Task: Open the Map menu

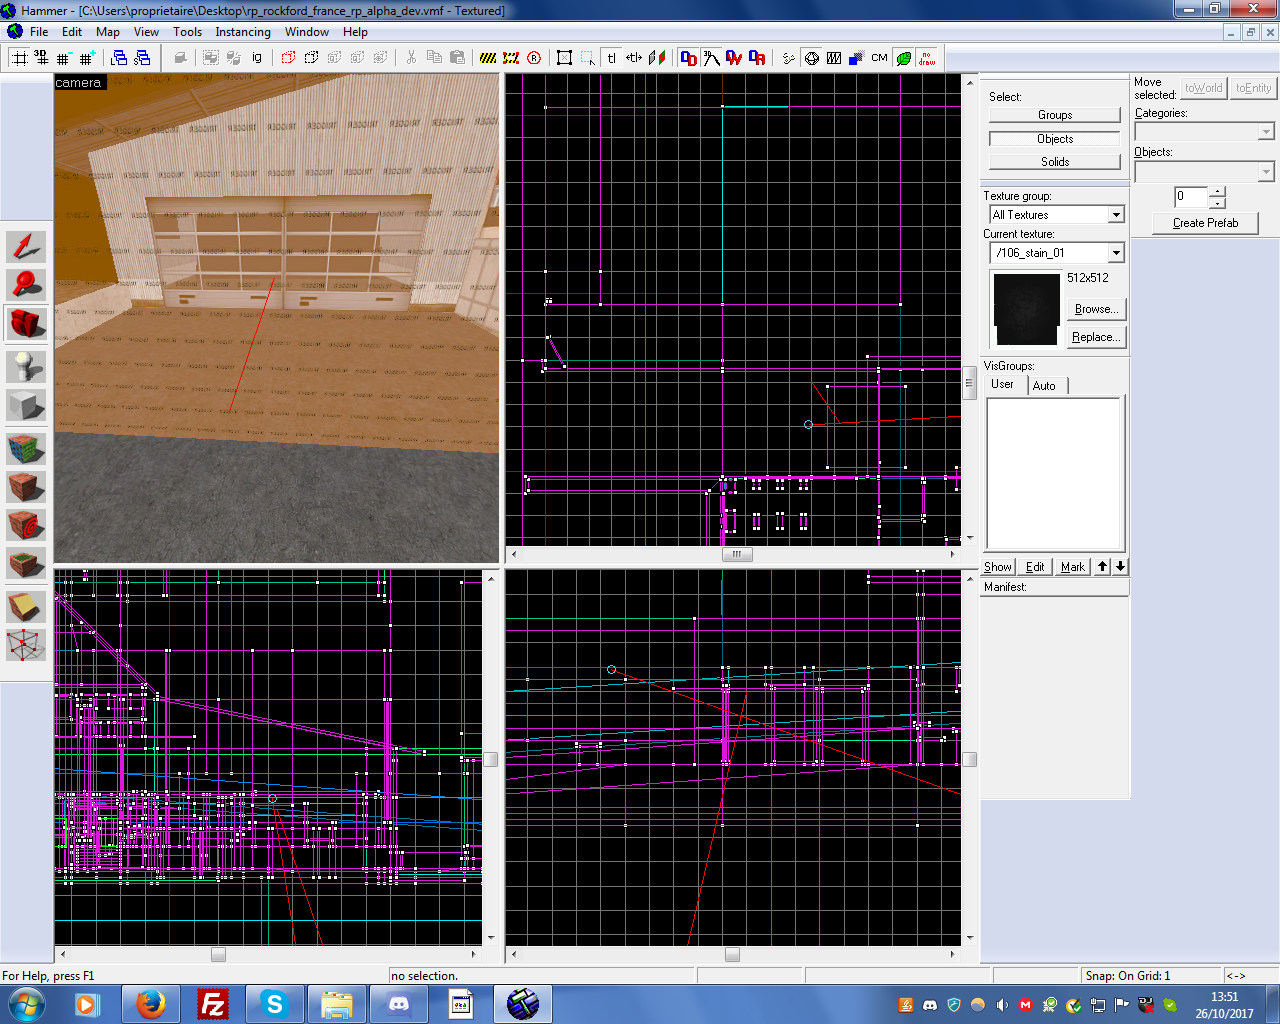Action: point(108,32)
